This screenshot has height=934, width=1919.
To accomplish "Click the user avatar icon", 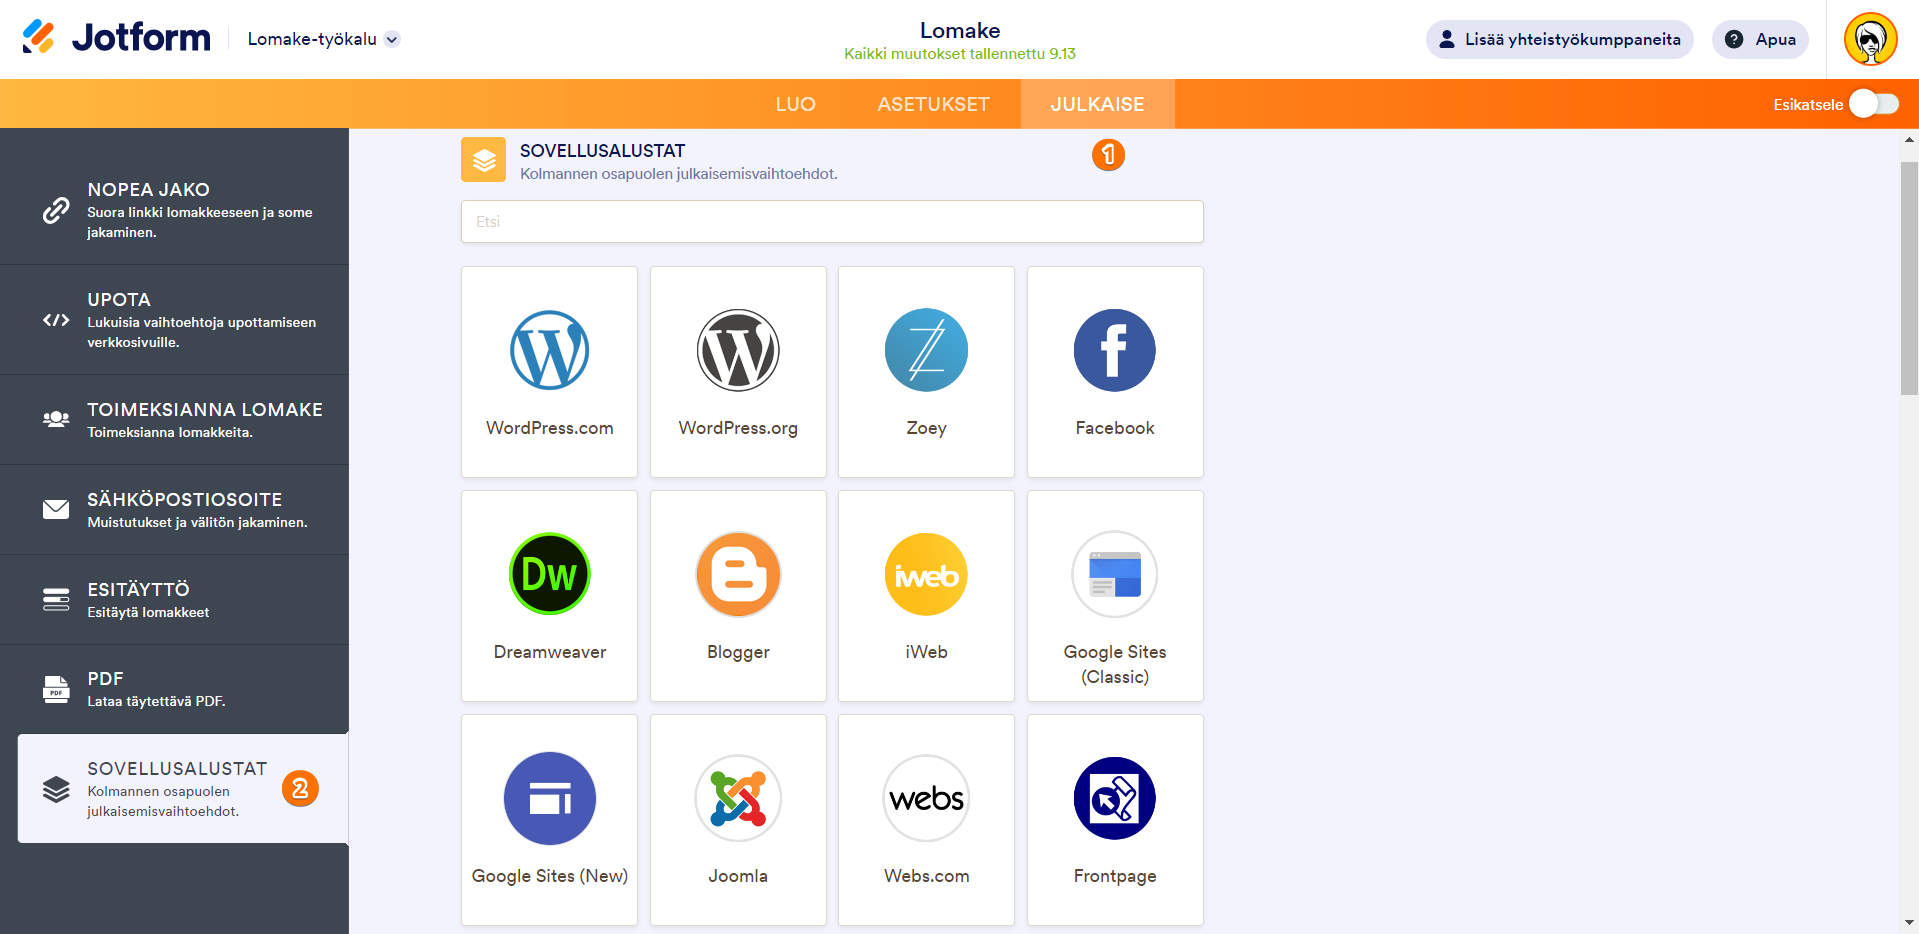I will click(1870, 39).
